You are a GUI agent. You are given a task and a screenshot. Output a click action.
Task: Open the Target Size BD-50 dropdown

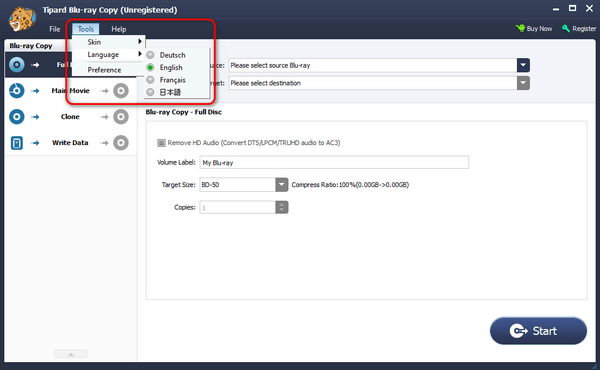point(282,184)
